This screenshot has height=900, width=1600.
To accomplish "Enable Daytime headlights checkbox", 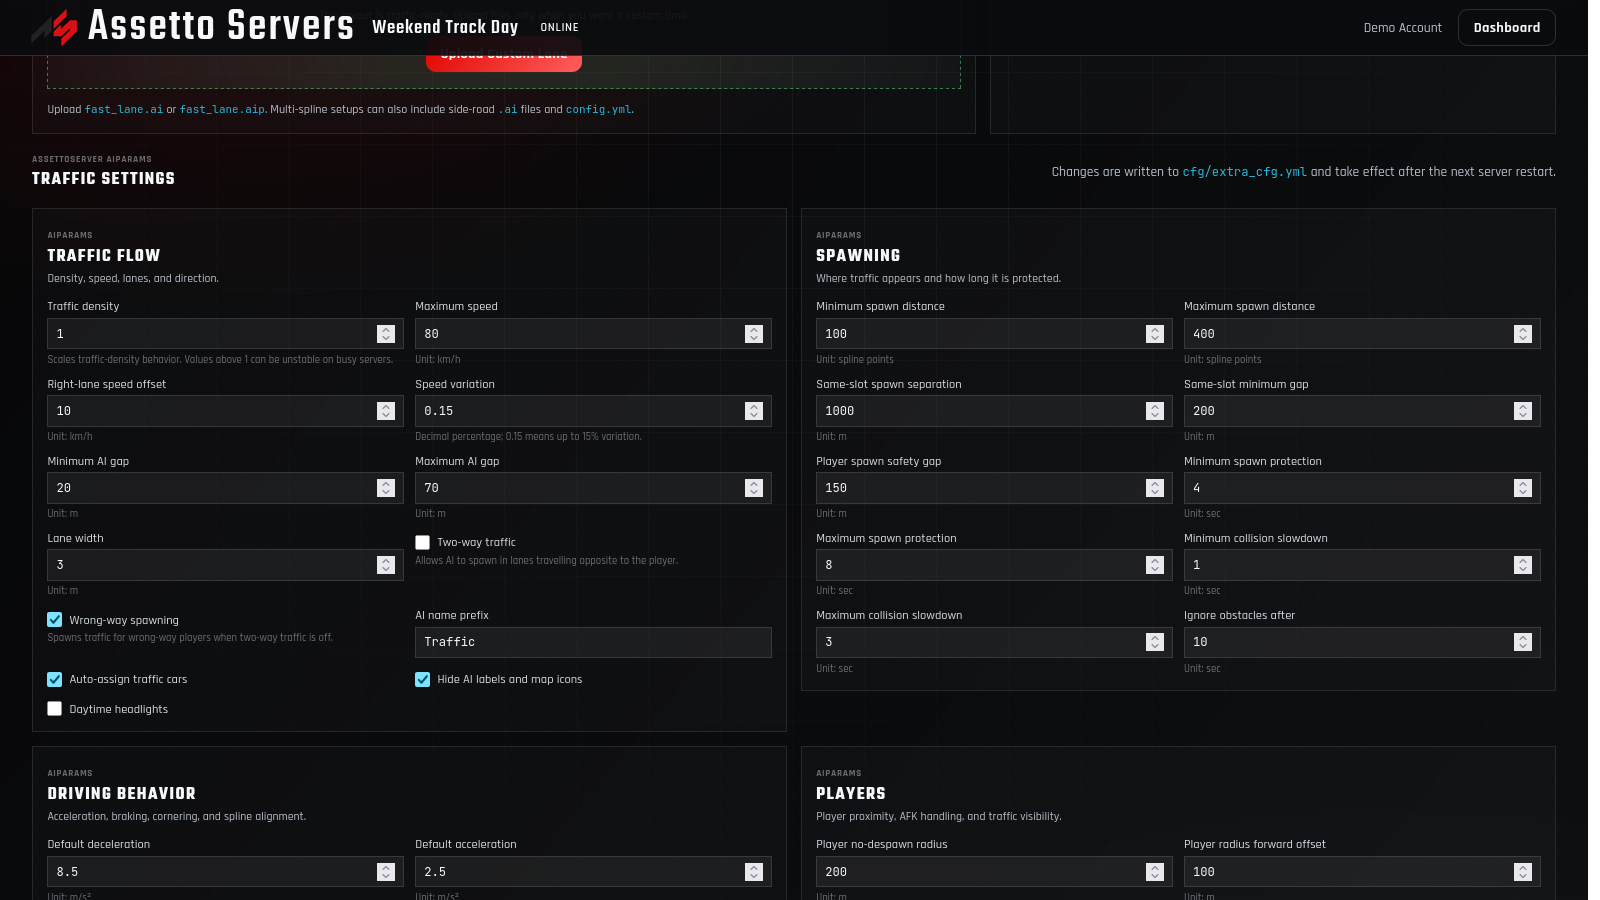I will click(x=55, y=709).
